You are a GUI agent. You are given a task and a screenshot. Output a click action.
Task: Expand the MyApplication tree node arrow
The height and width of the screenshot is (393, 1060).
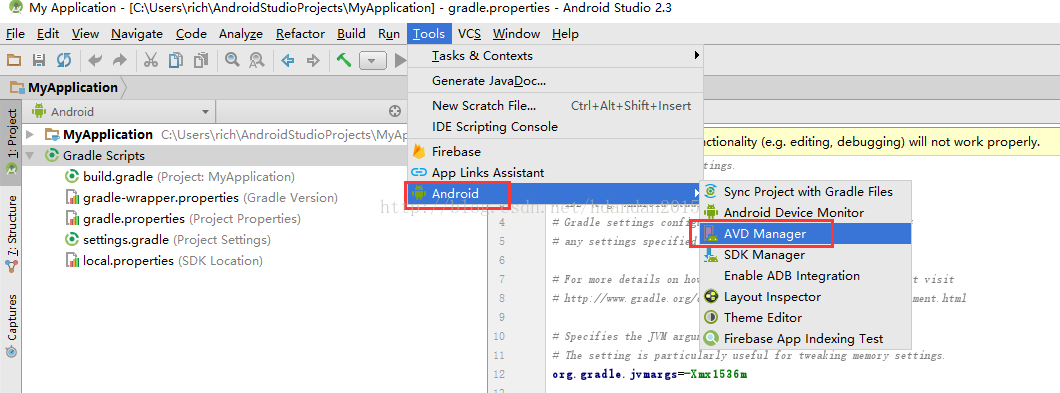30,135
